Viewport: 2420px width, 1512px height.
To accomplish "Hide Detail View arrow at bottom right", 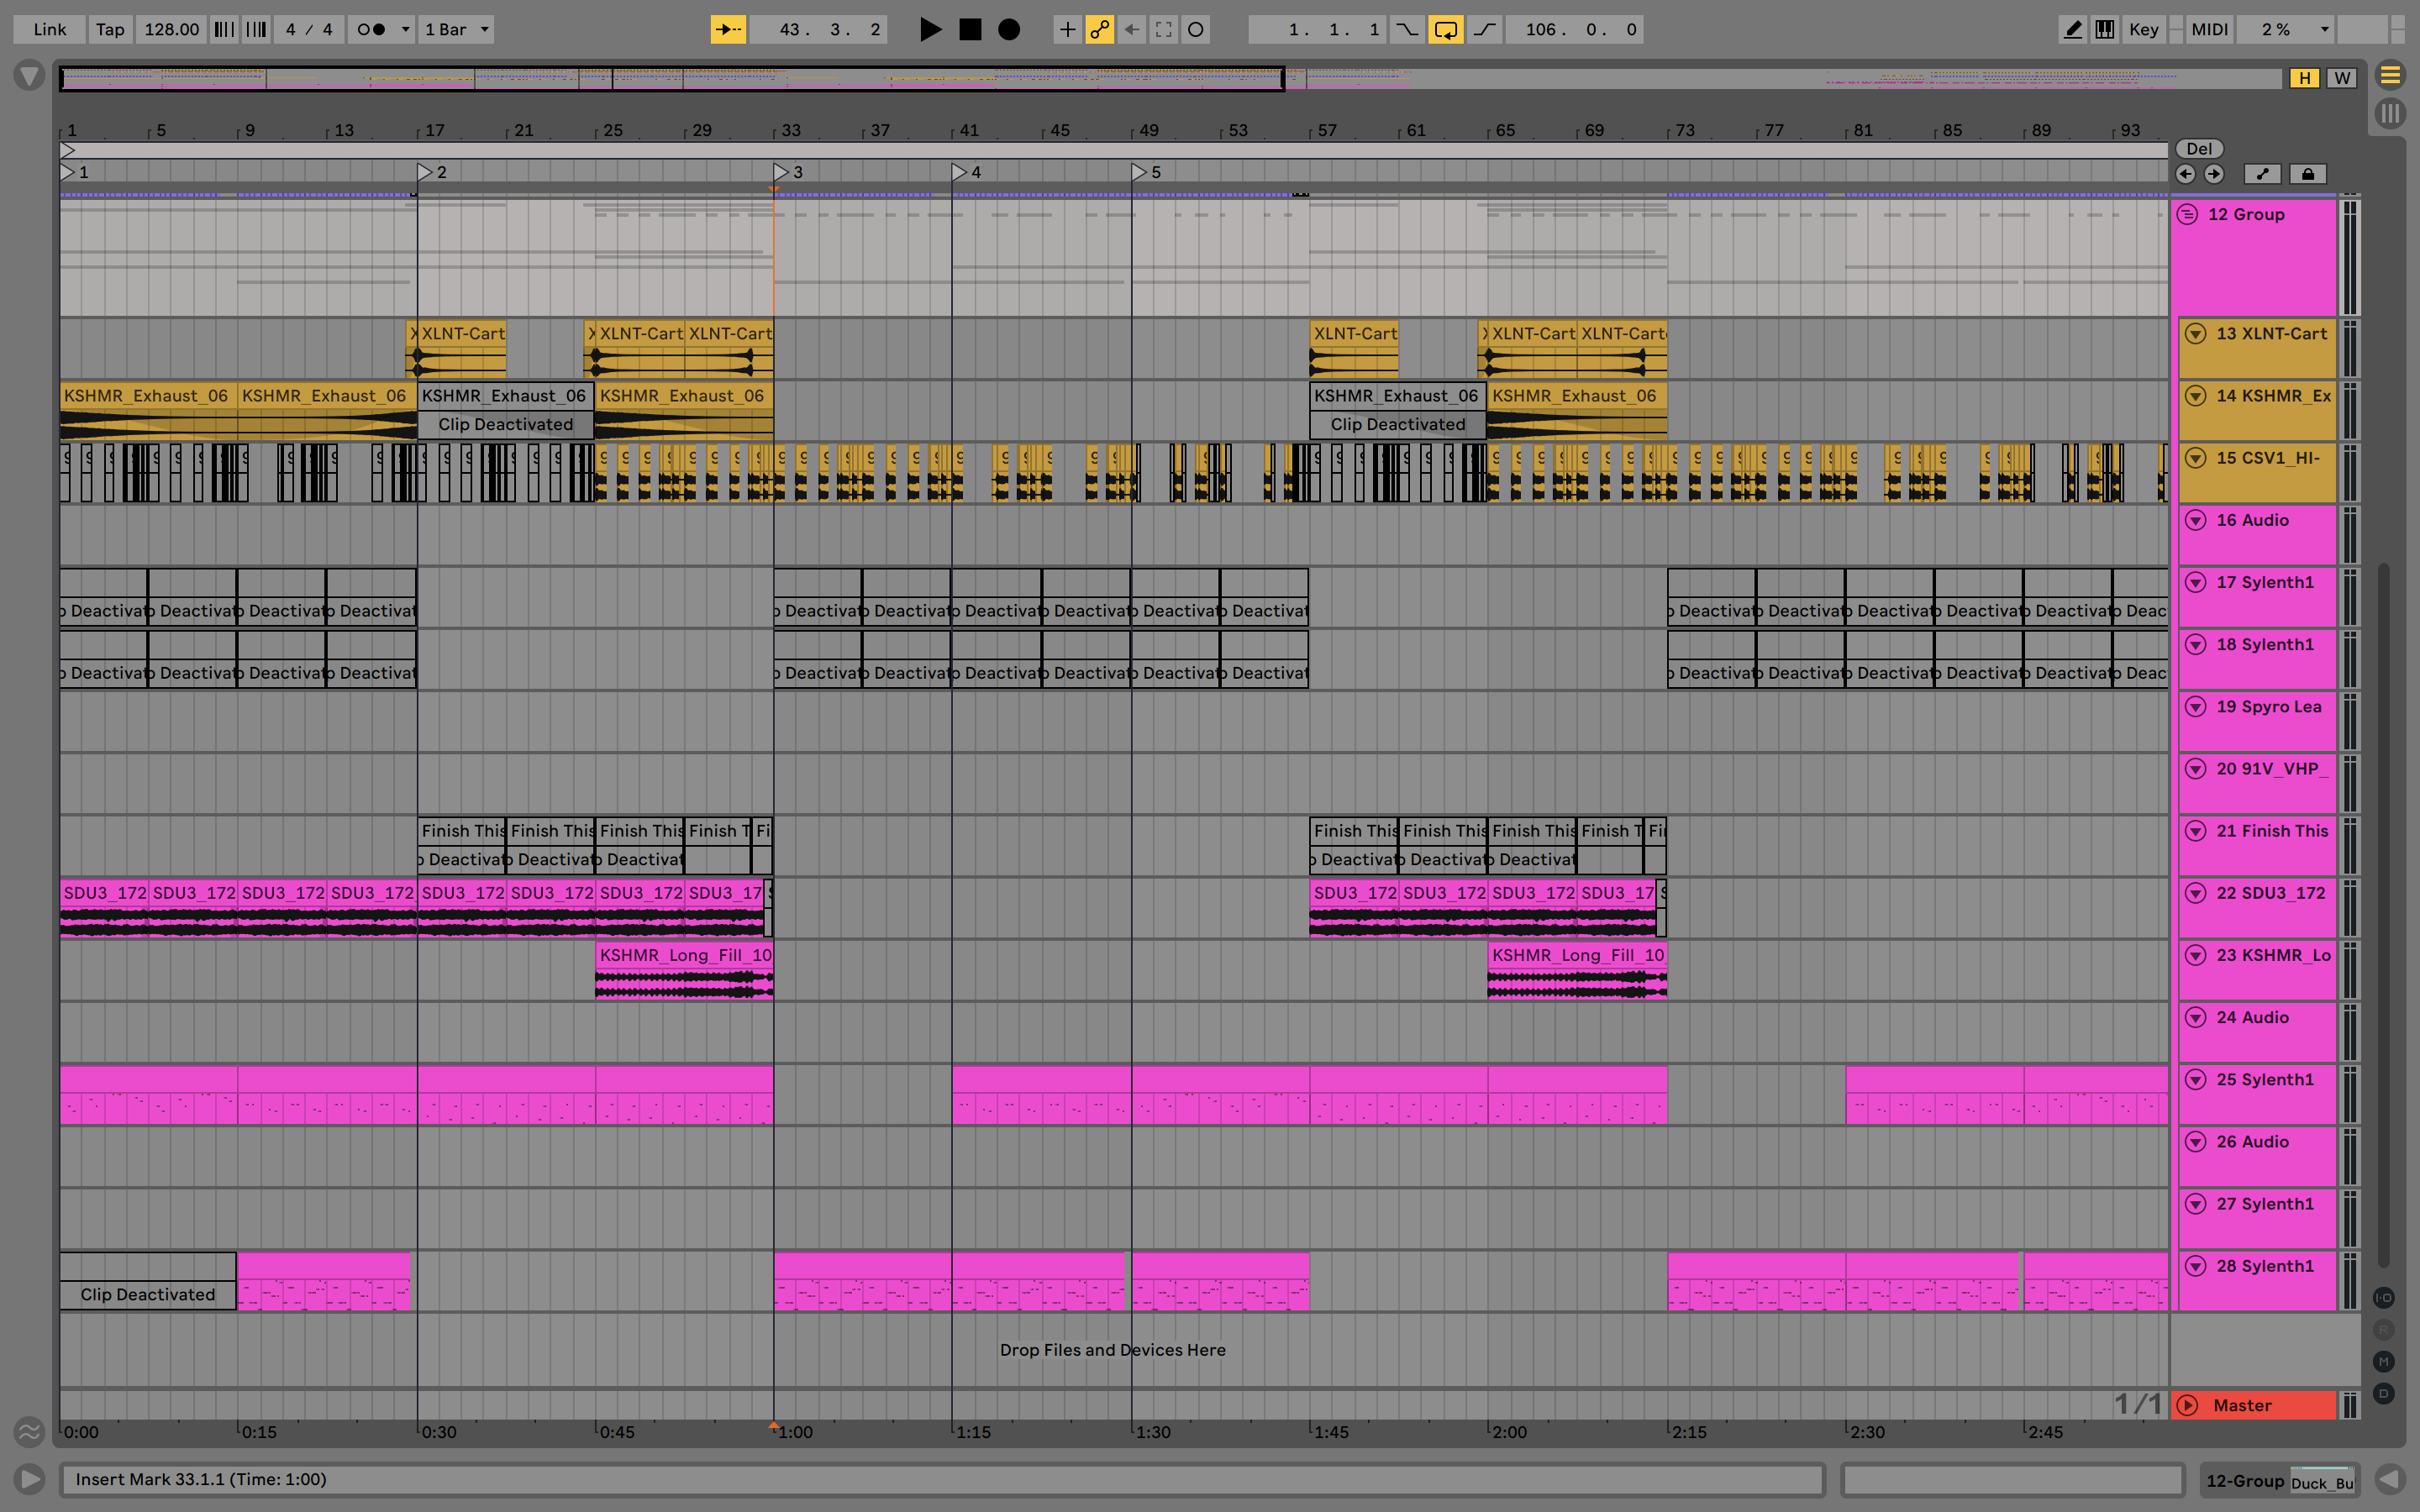I will (x=2390, y=1479).
